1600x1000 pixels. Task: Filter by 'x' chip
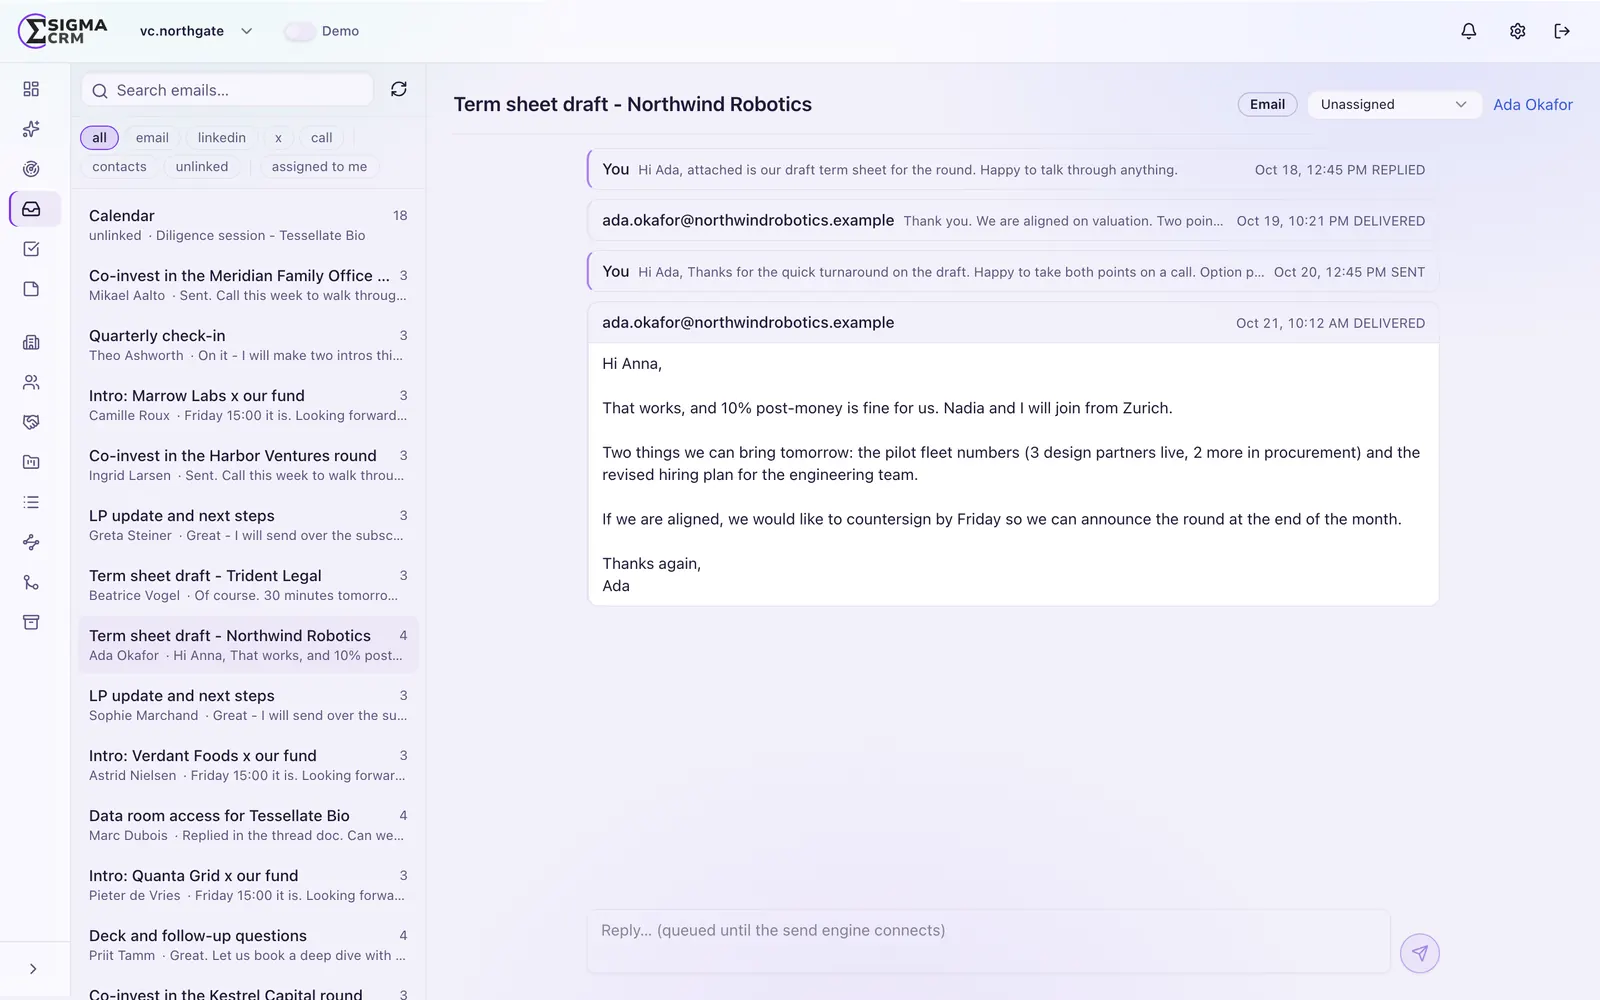pos(278,138)
